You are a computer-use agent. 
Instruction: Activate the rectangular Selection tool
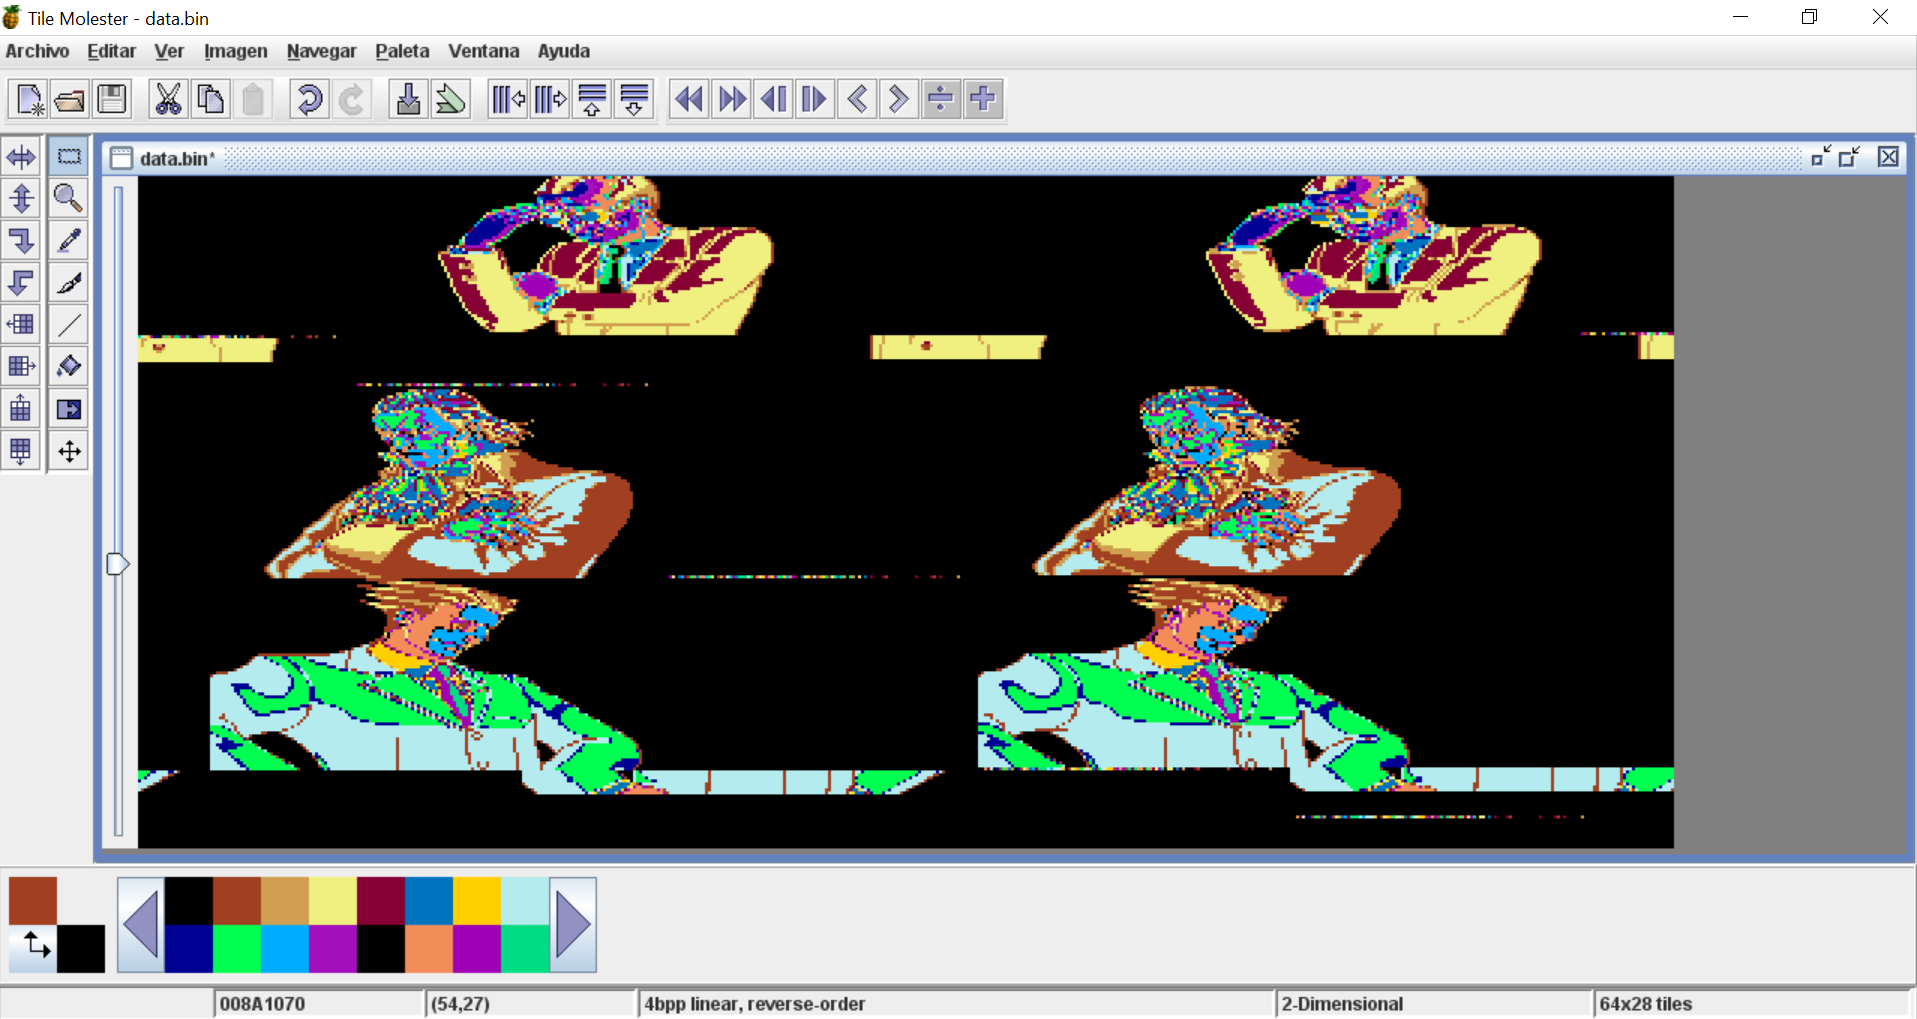(x=69, y=157)
